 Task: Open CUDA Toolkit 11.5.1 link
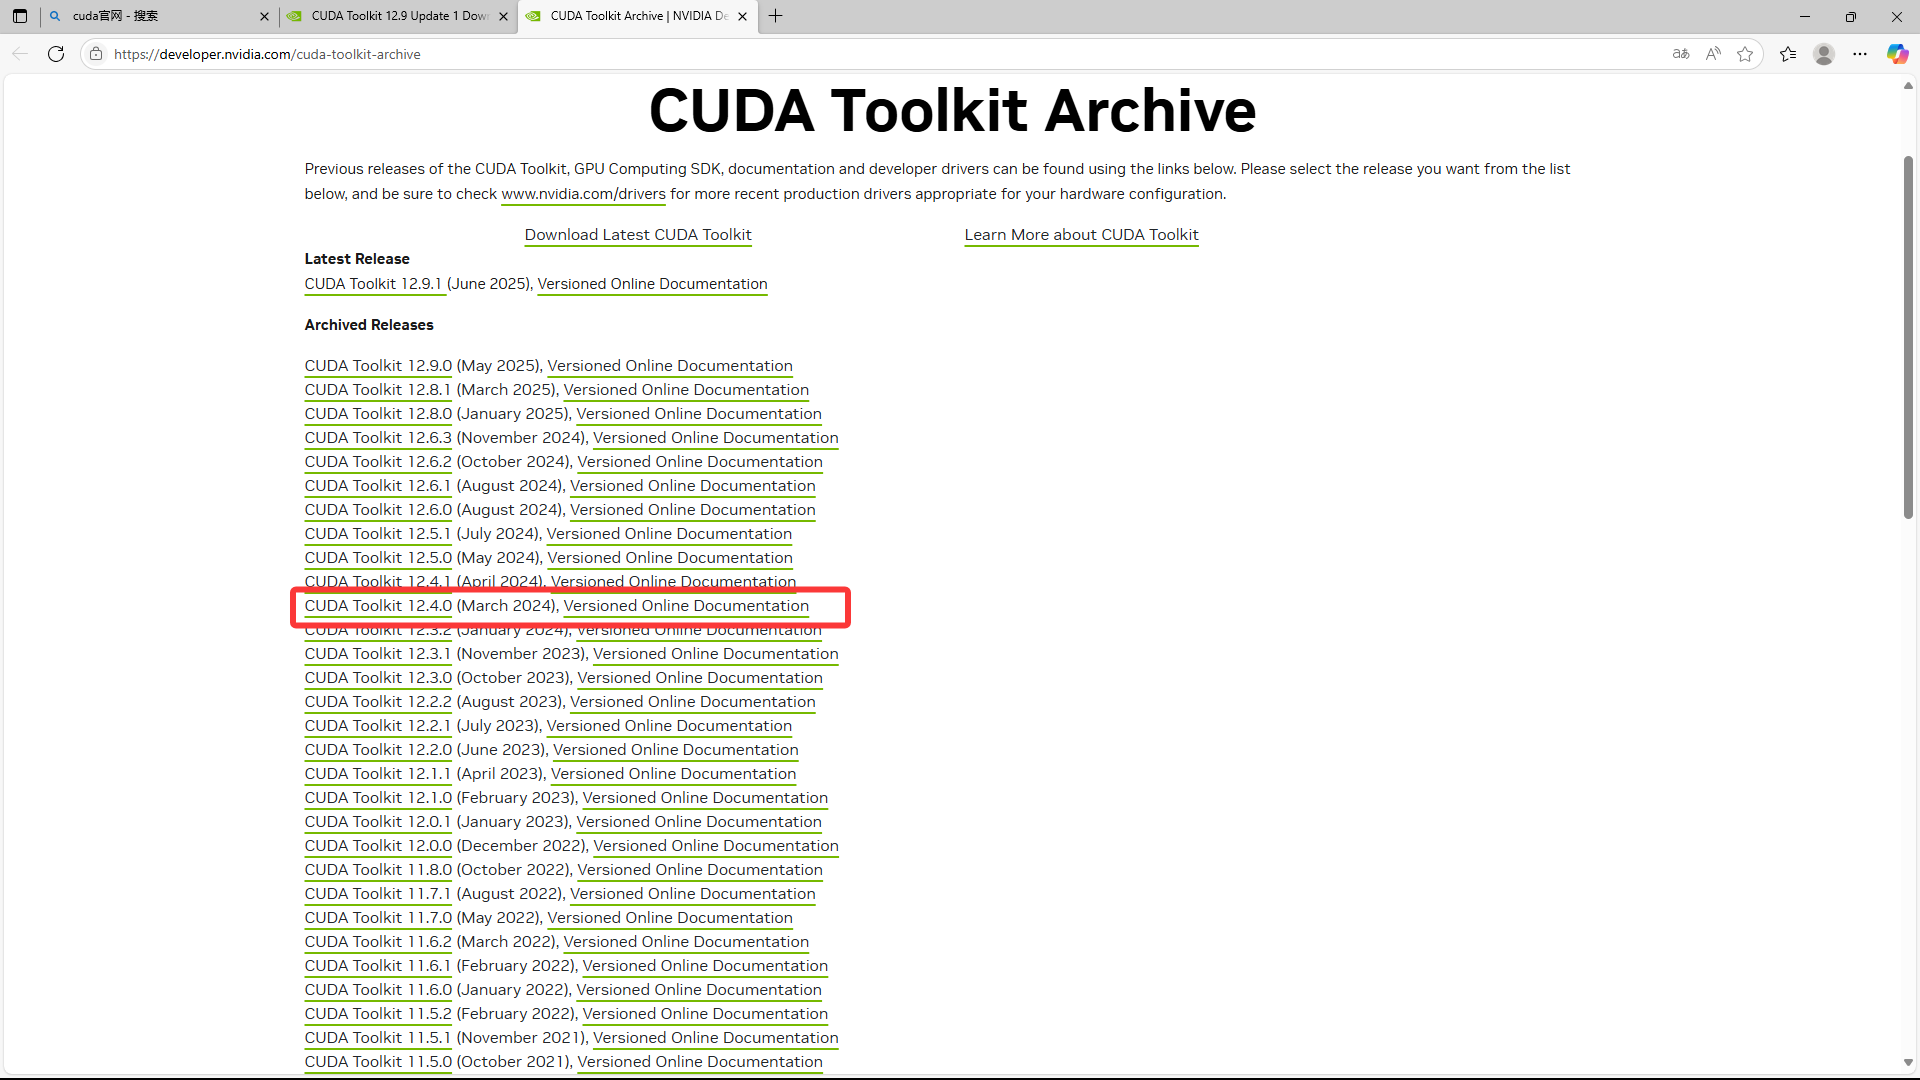[378, 1038]
